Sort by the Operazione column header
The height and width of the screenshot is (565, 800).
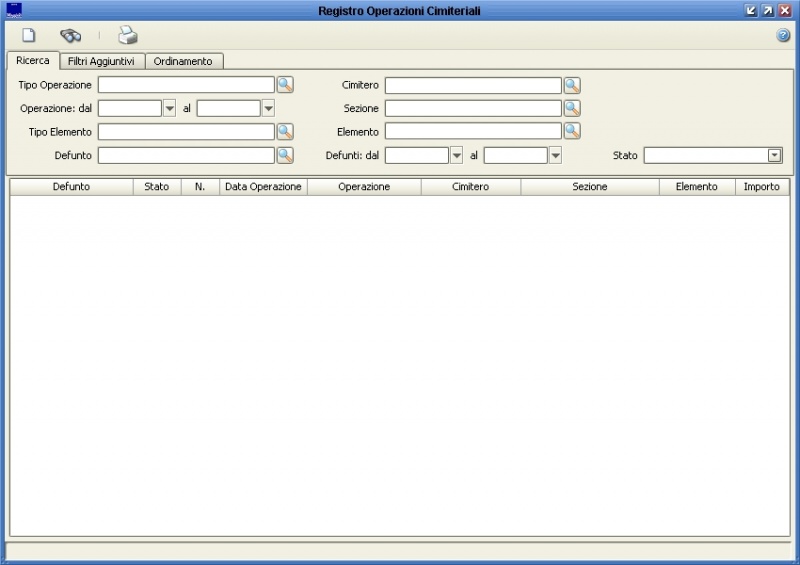[364, 187]
